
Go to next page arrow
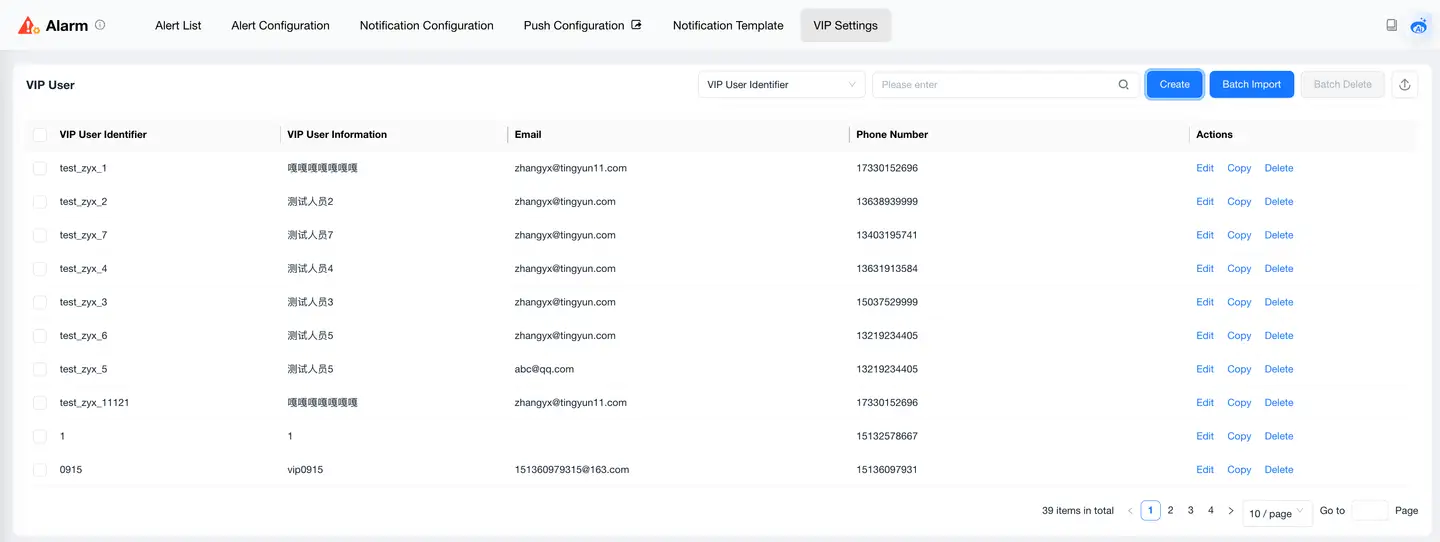coord(1231,511)
